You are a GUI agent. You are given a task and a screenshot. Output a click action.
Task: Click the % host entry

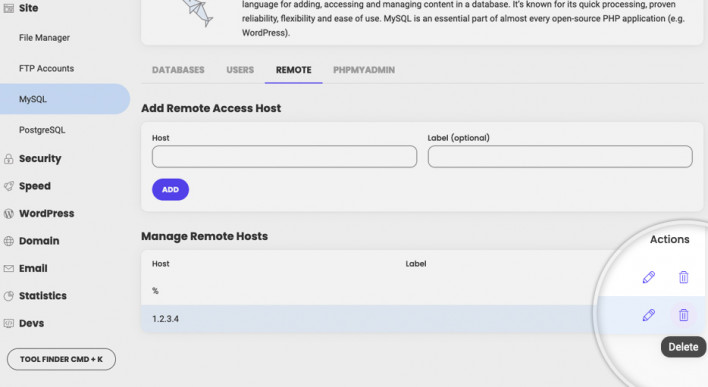(155, 291)
